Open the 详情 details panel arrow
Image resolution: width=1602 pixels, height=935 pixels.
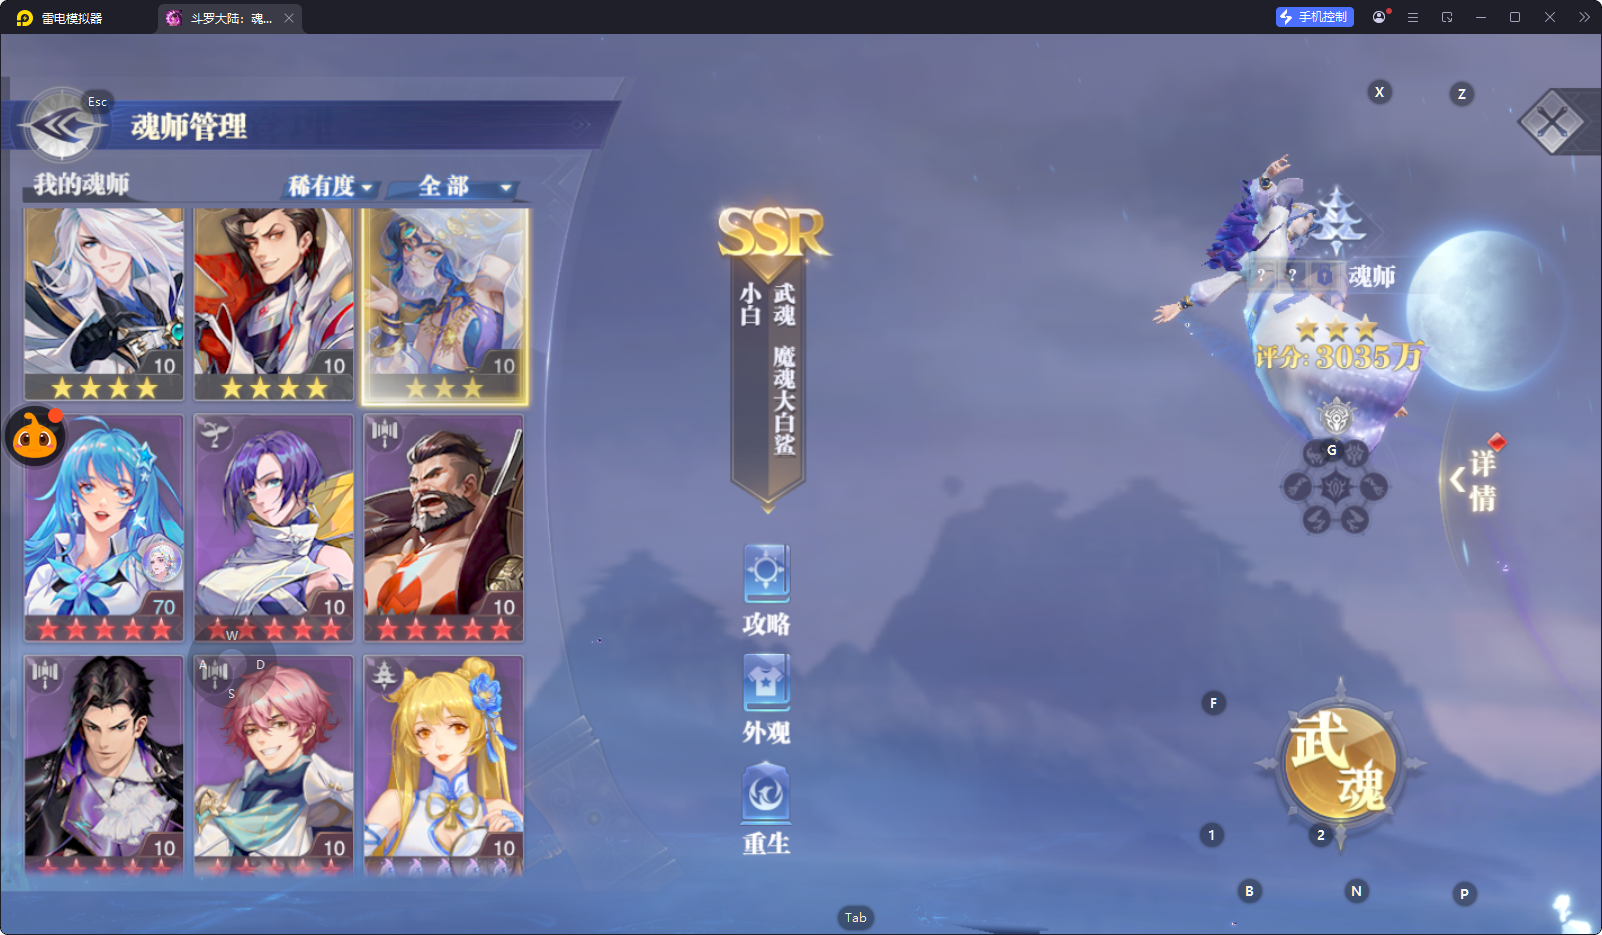1473,480
